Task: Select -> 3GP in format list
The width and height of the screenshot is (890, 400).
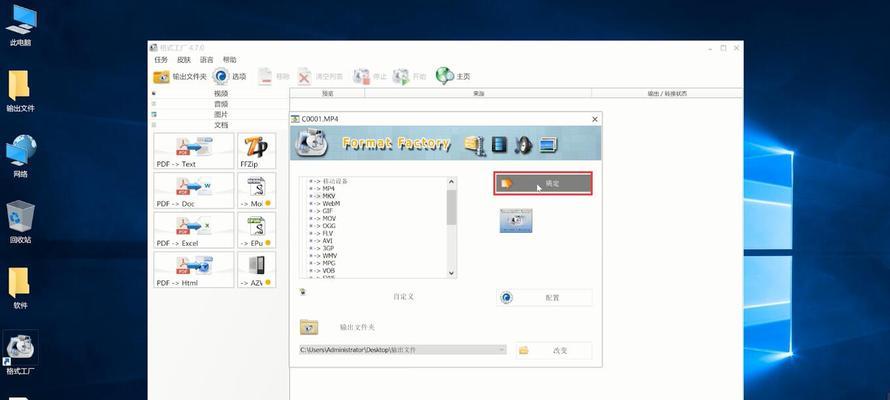Action: coord(322,249)
